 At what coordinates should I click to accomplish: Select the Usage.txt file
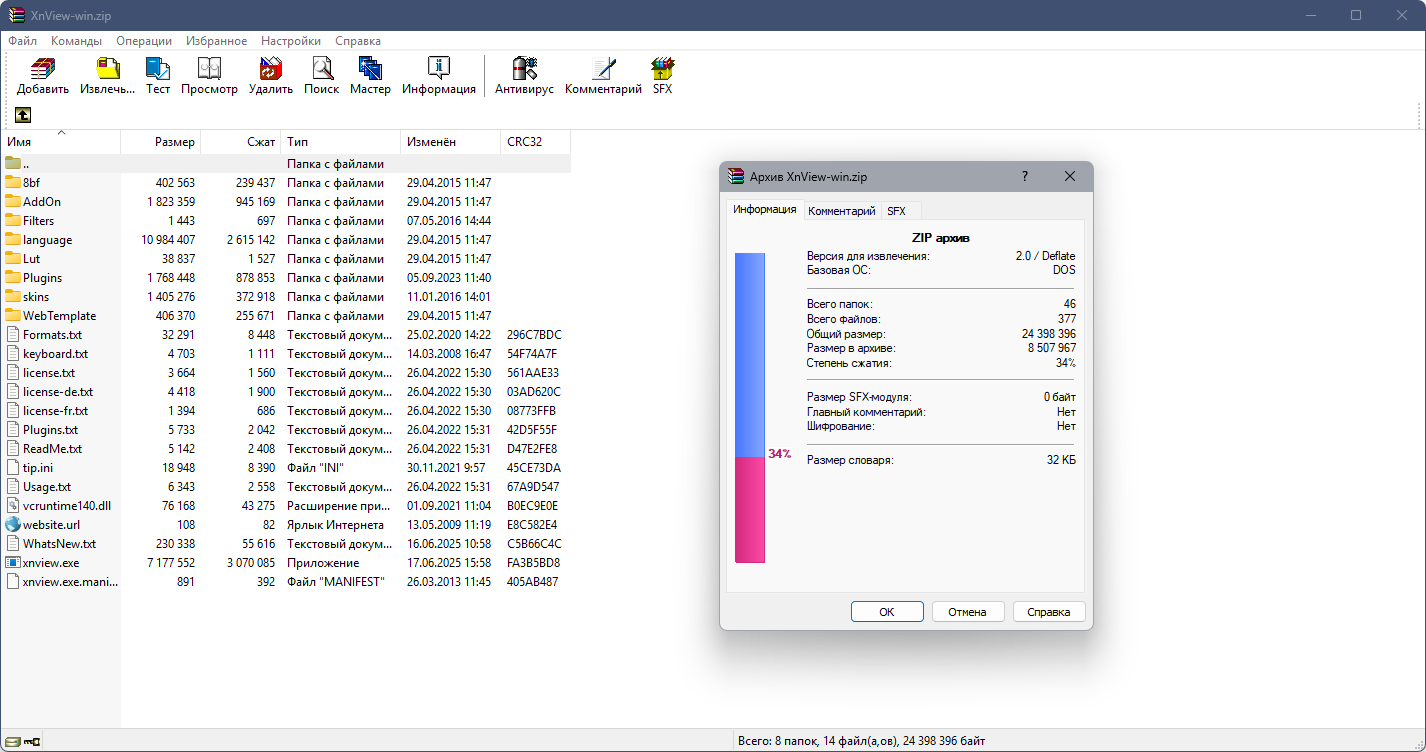[x=286, y=487]
